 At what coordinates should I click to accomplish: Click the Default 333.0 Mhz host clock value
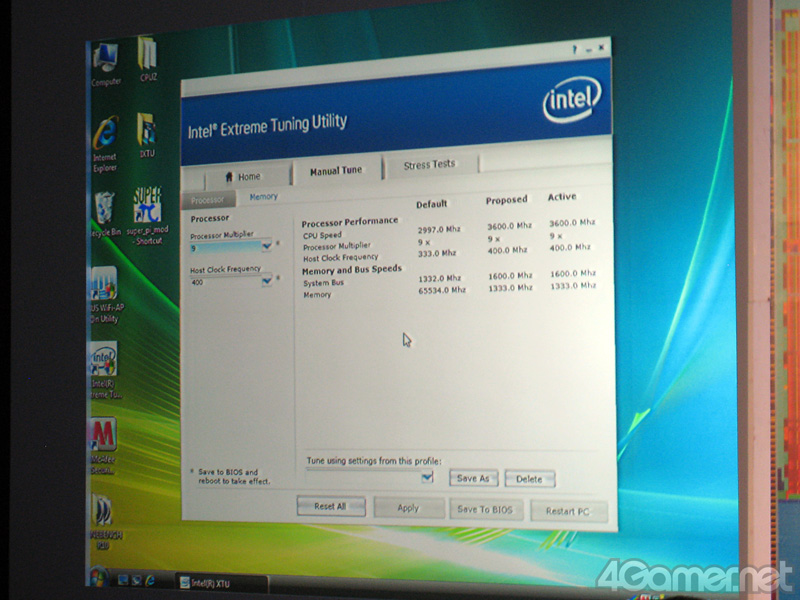click(x=437, y=253)
